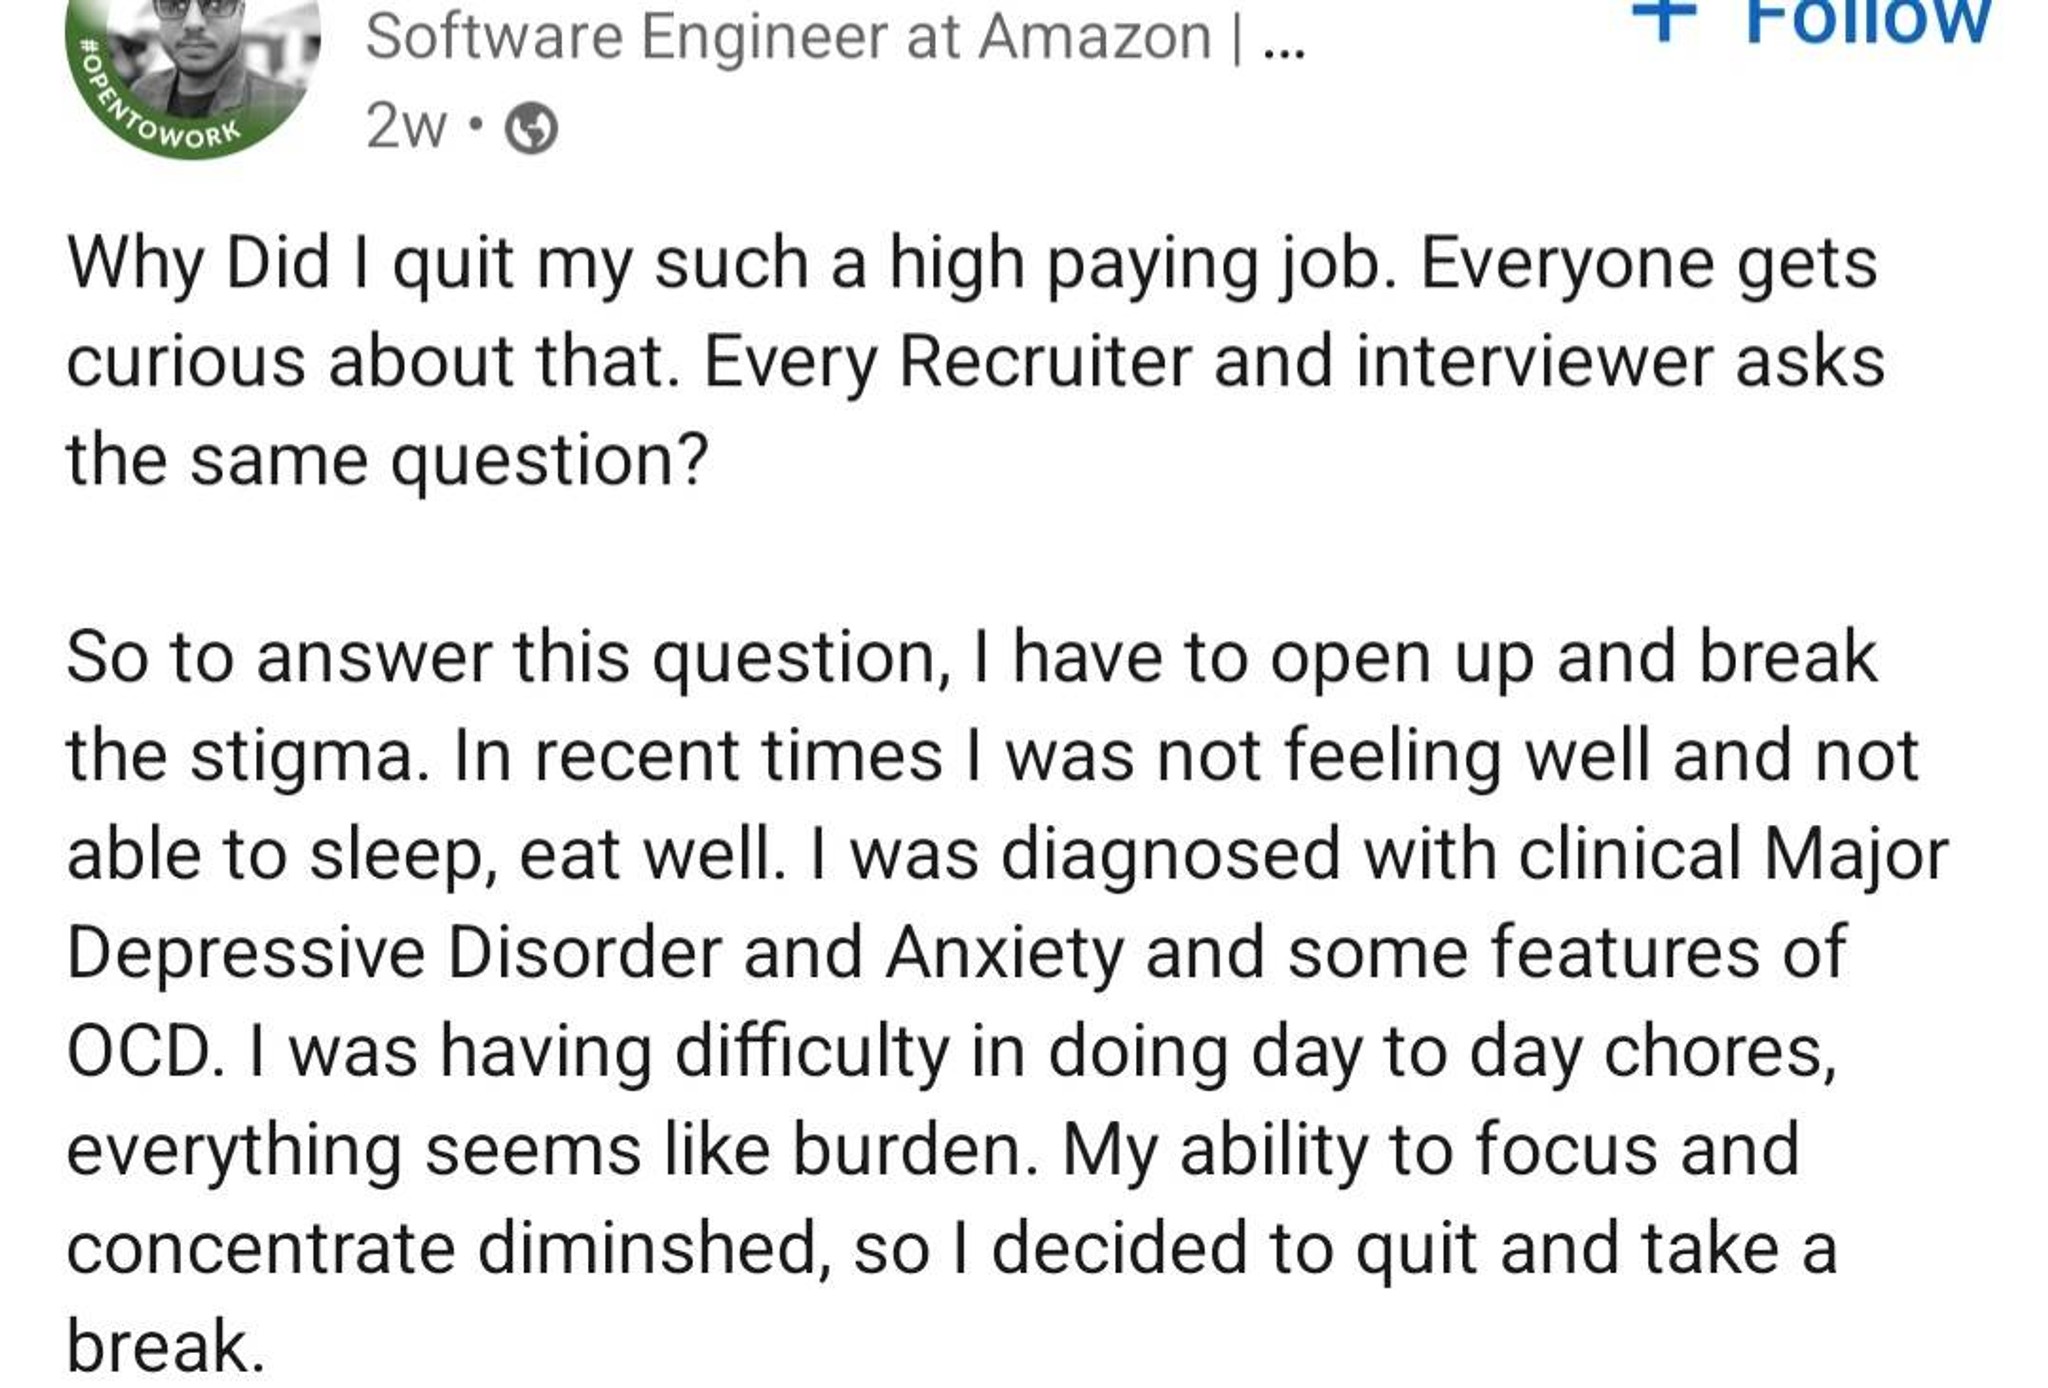This screenshot has height=1388, width=2048.
Task: Click the text 'Every Recruiter and interviewer asks'
Action: 1293,361
